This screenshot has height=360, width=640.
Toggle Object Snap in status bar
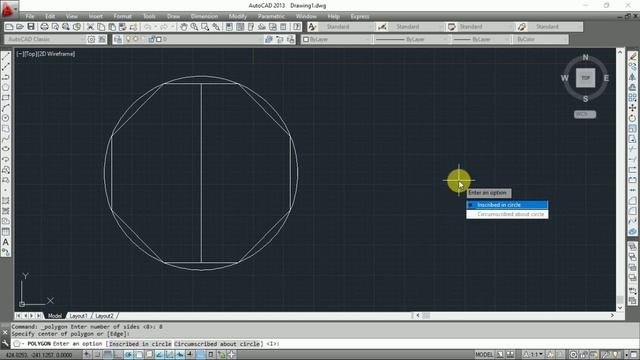click(139, 355)
